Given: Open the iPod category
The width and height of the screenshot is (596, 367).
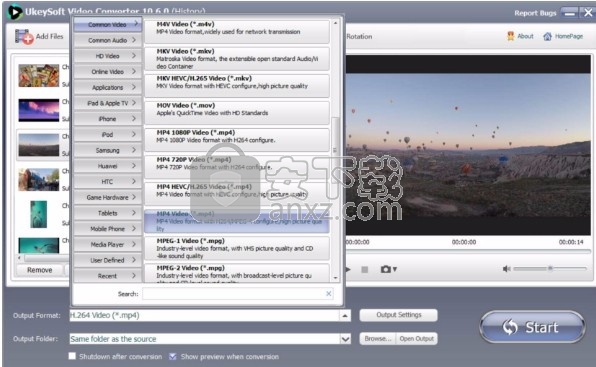Looking at the screenshot, I should (x=108, y=134).
